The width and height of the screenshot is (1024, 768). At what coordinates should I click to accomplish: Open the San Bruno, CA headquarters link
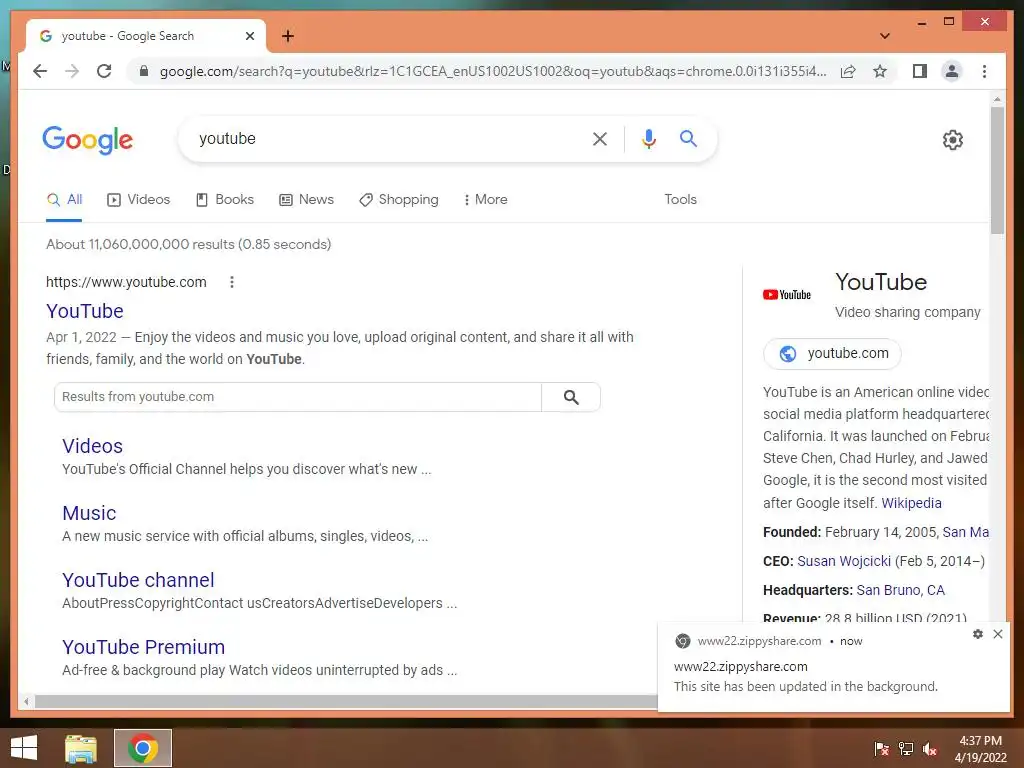coord(901,590)
